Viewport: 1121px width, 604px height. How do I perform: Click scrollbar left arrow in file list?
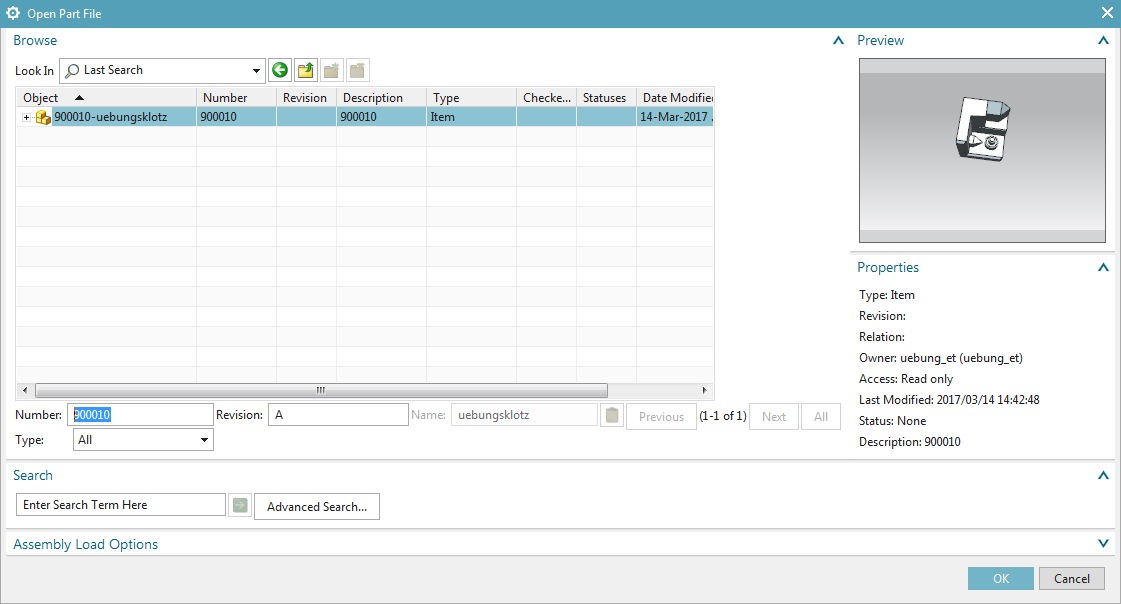tap(25, 390)
